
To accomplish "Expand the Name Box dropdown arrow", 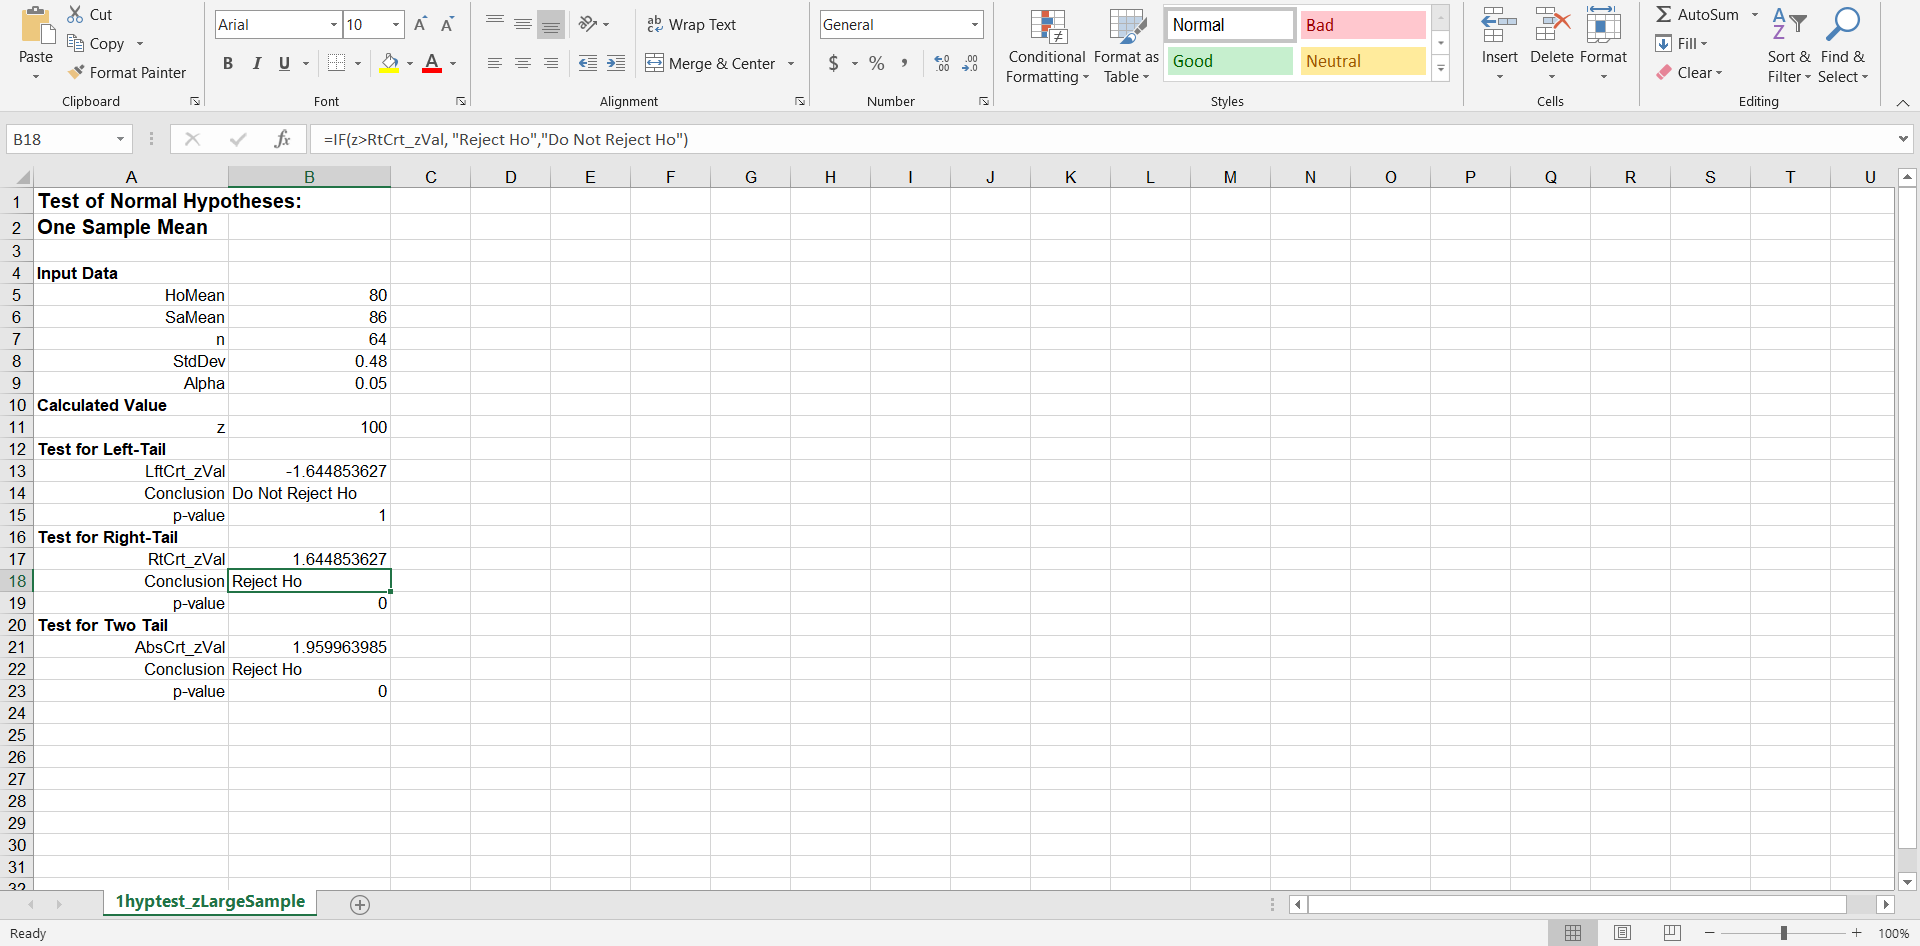I will pos(120,139).
